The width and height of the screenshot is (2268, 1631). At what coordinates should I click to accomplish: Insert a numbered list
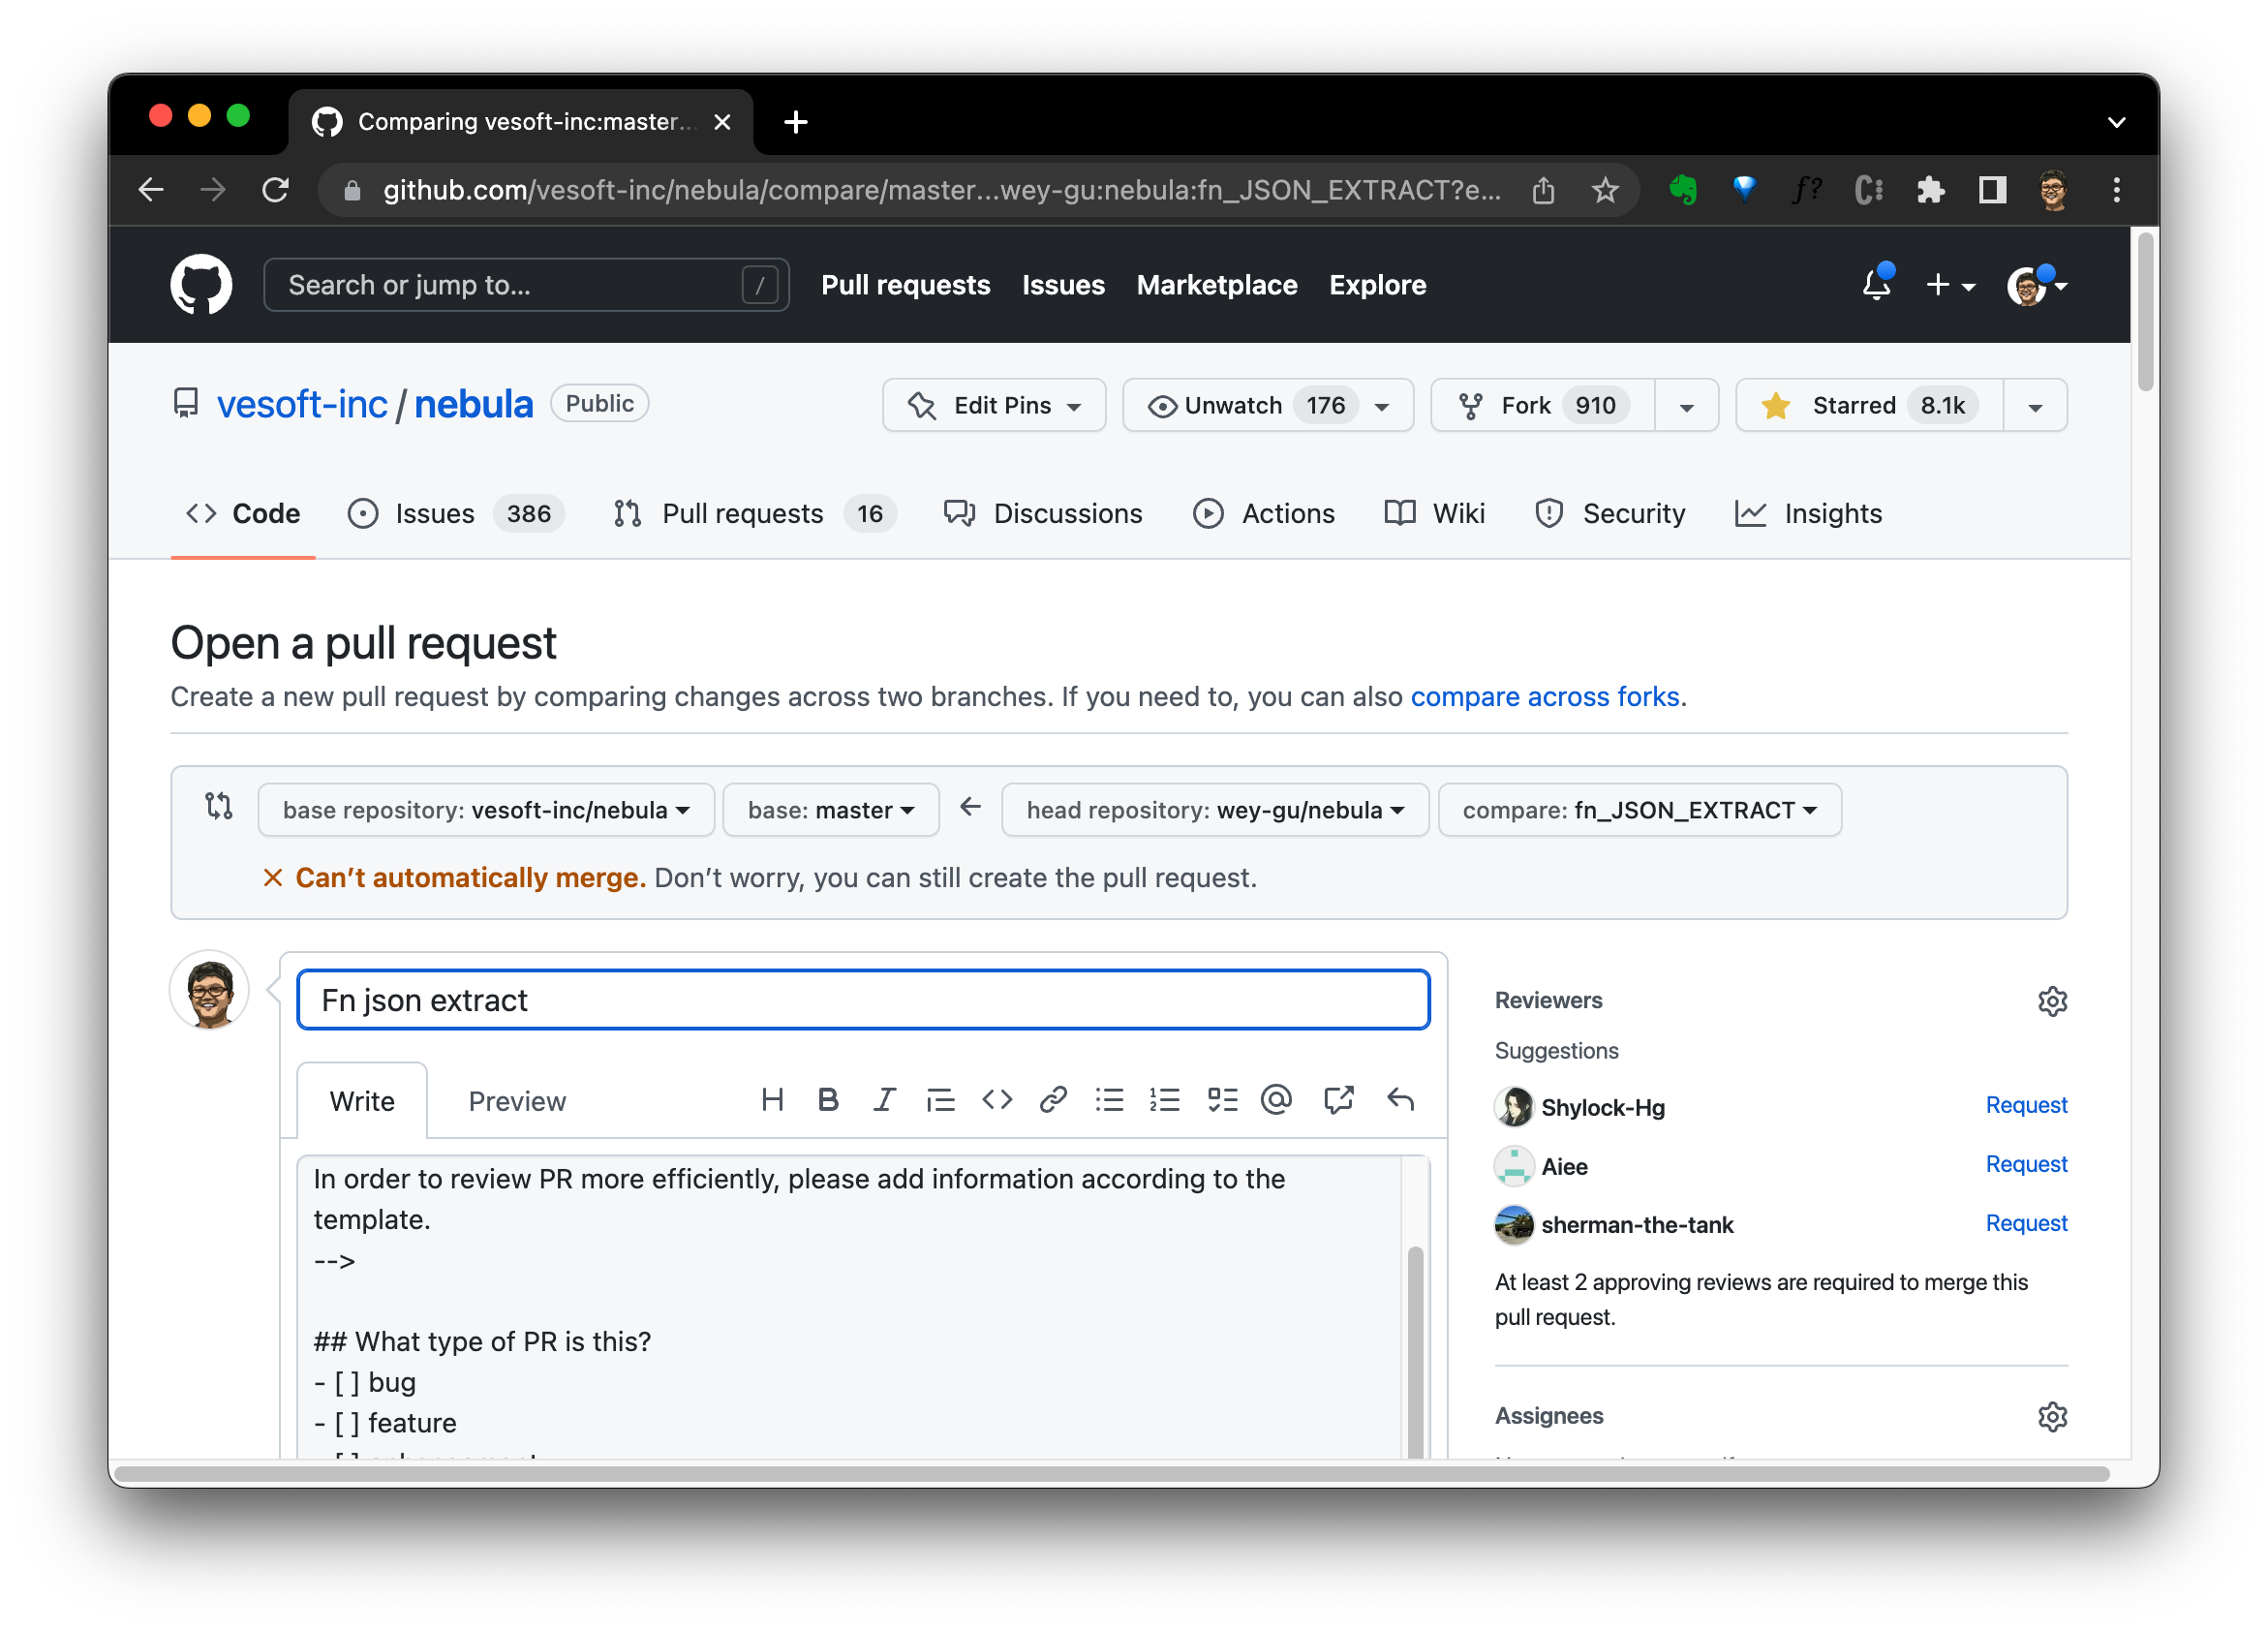[x=1165, y=1100]
